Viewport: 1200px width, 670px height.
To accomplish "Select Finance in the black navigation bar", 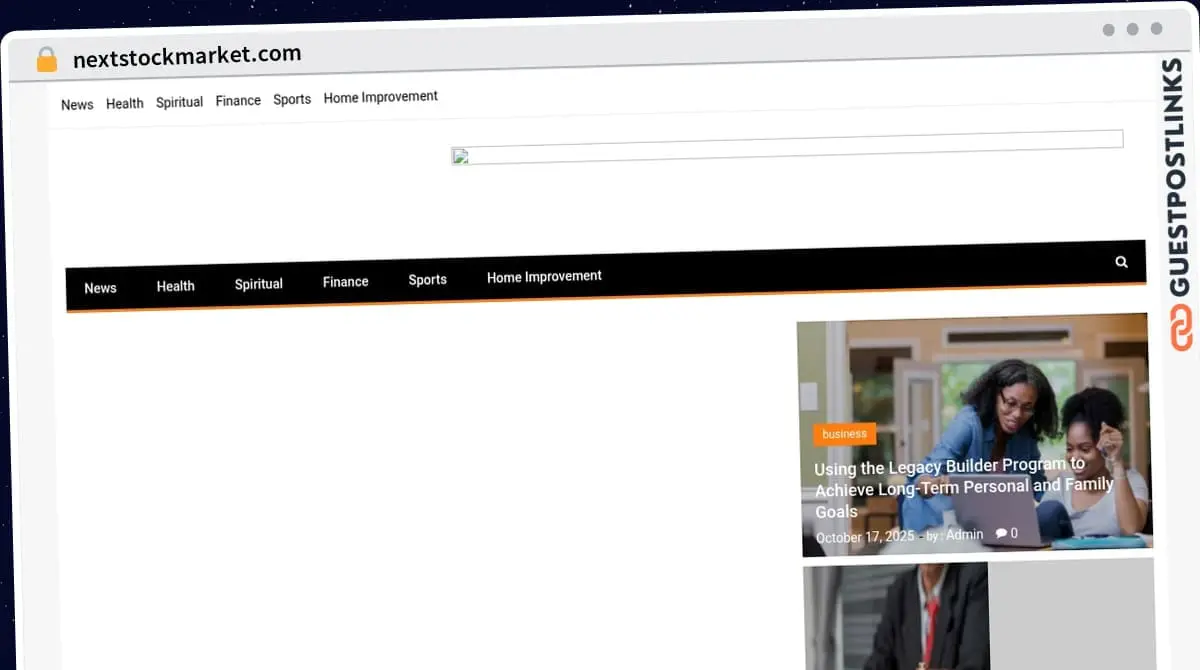I will (x=346, y=282).
